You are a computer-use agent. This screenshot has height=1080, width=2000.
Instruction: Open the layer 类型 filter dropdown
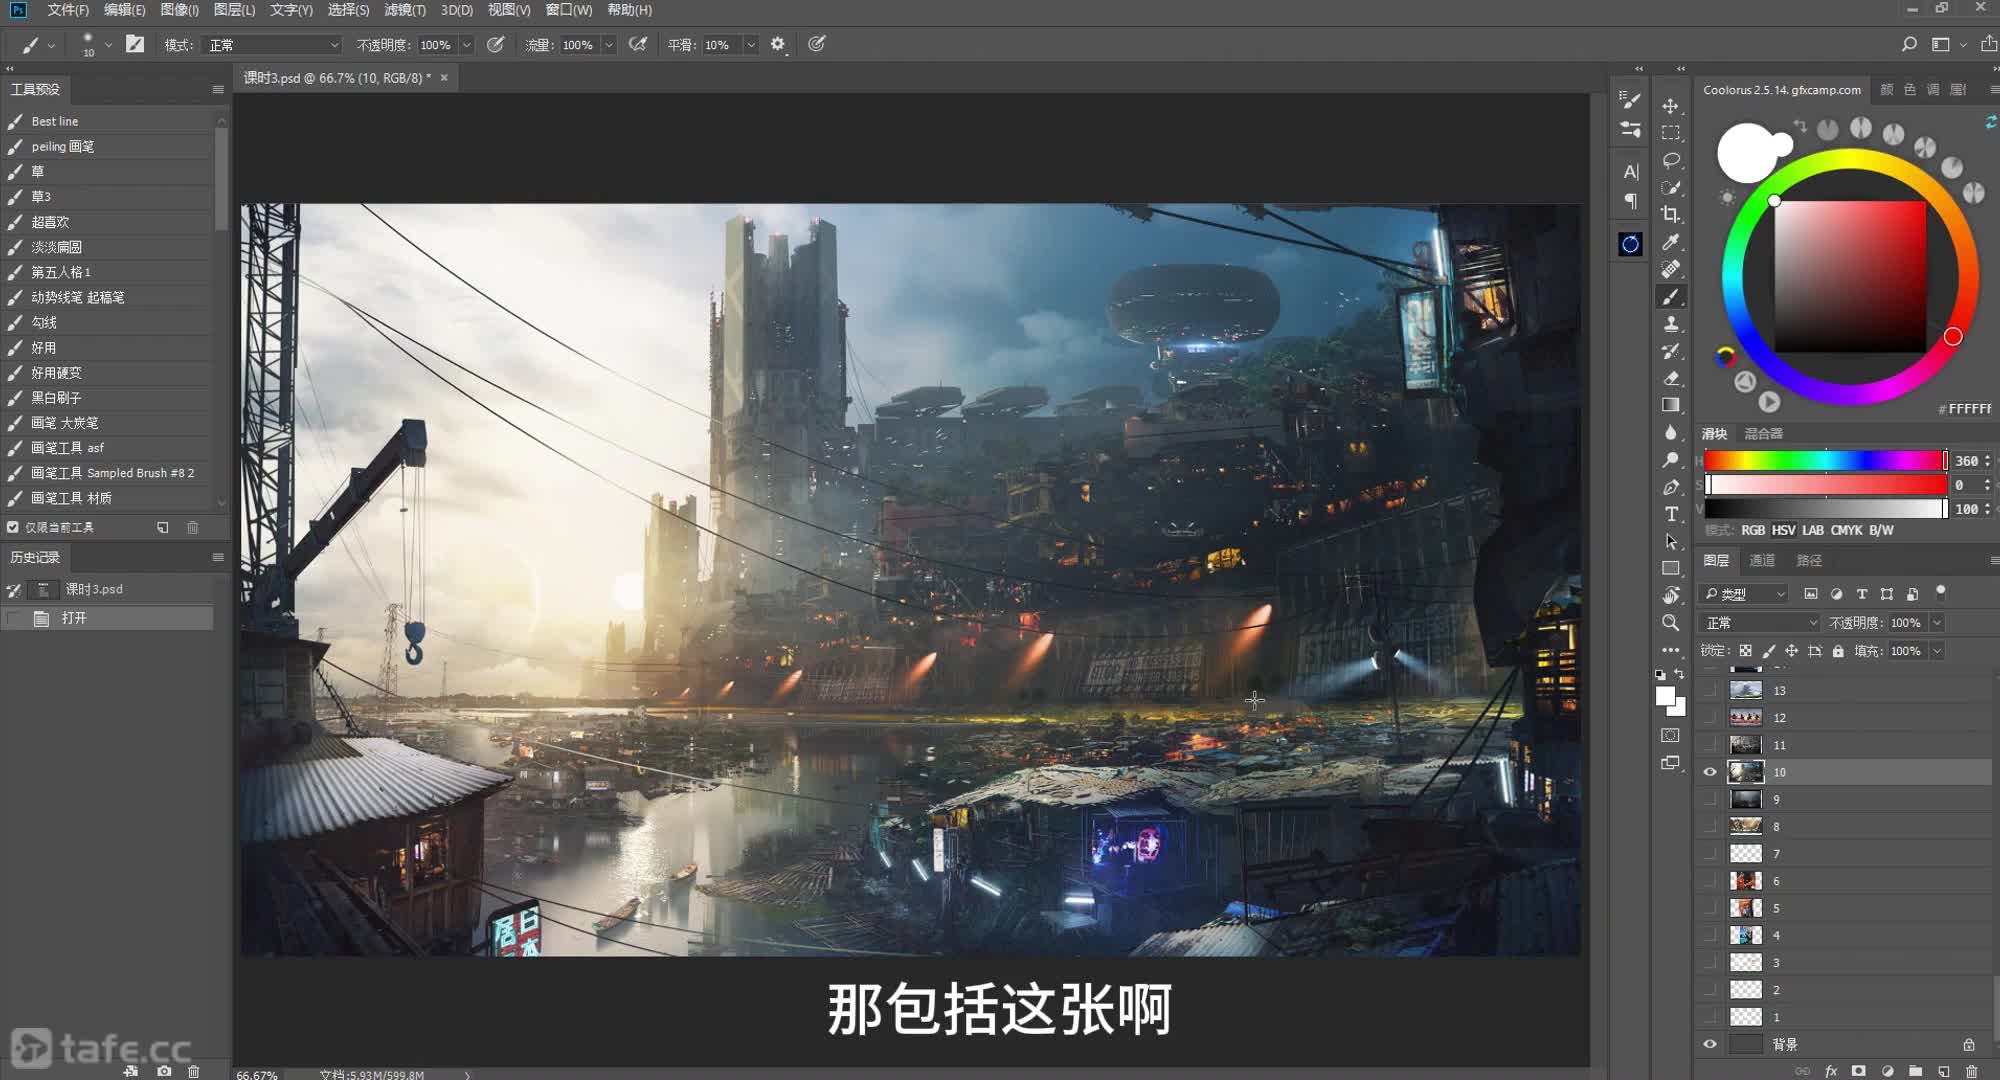coord(1744,594)
